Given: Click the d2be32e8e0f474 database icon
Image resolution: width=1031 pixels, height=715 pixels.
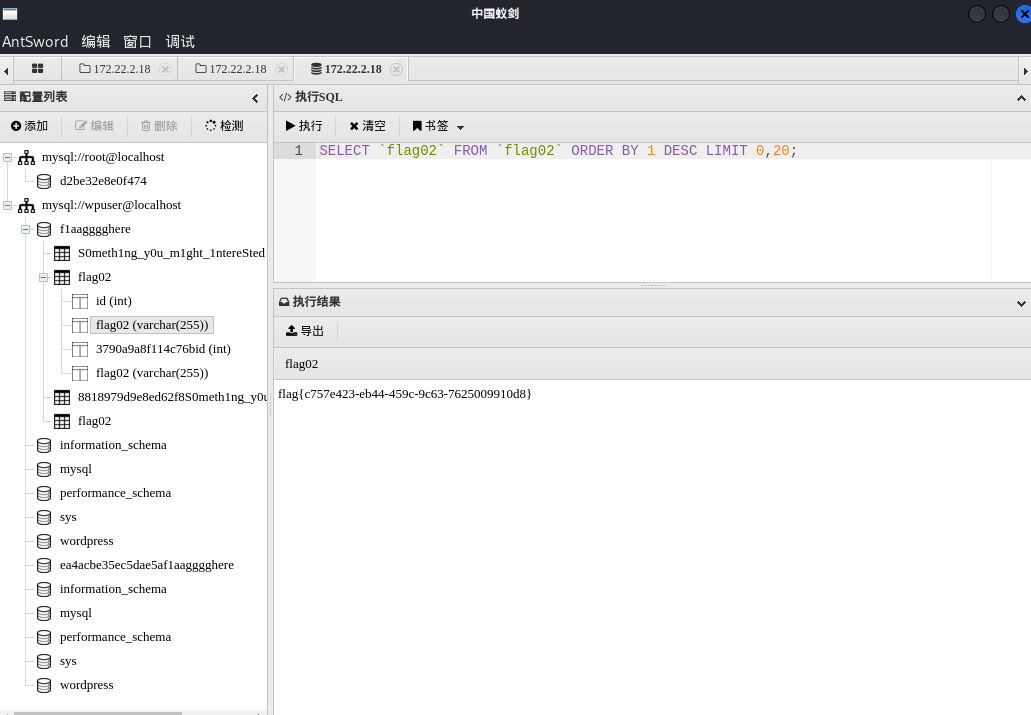Looking at the screenshot, I should 44,181.
